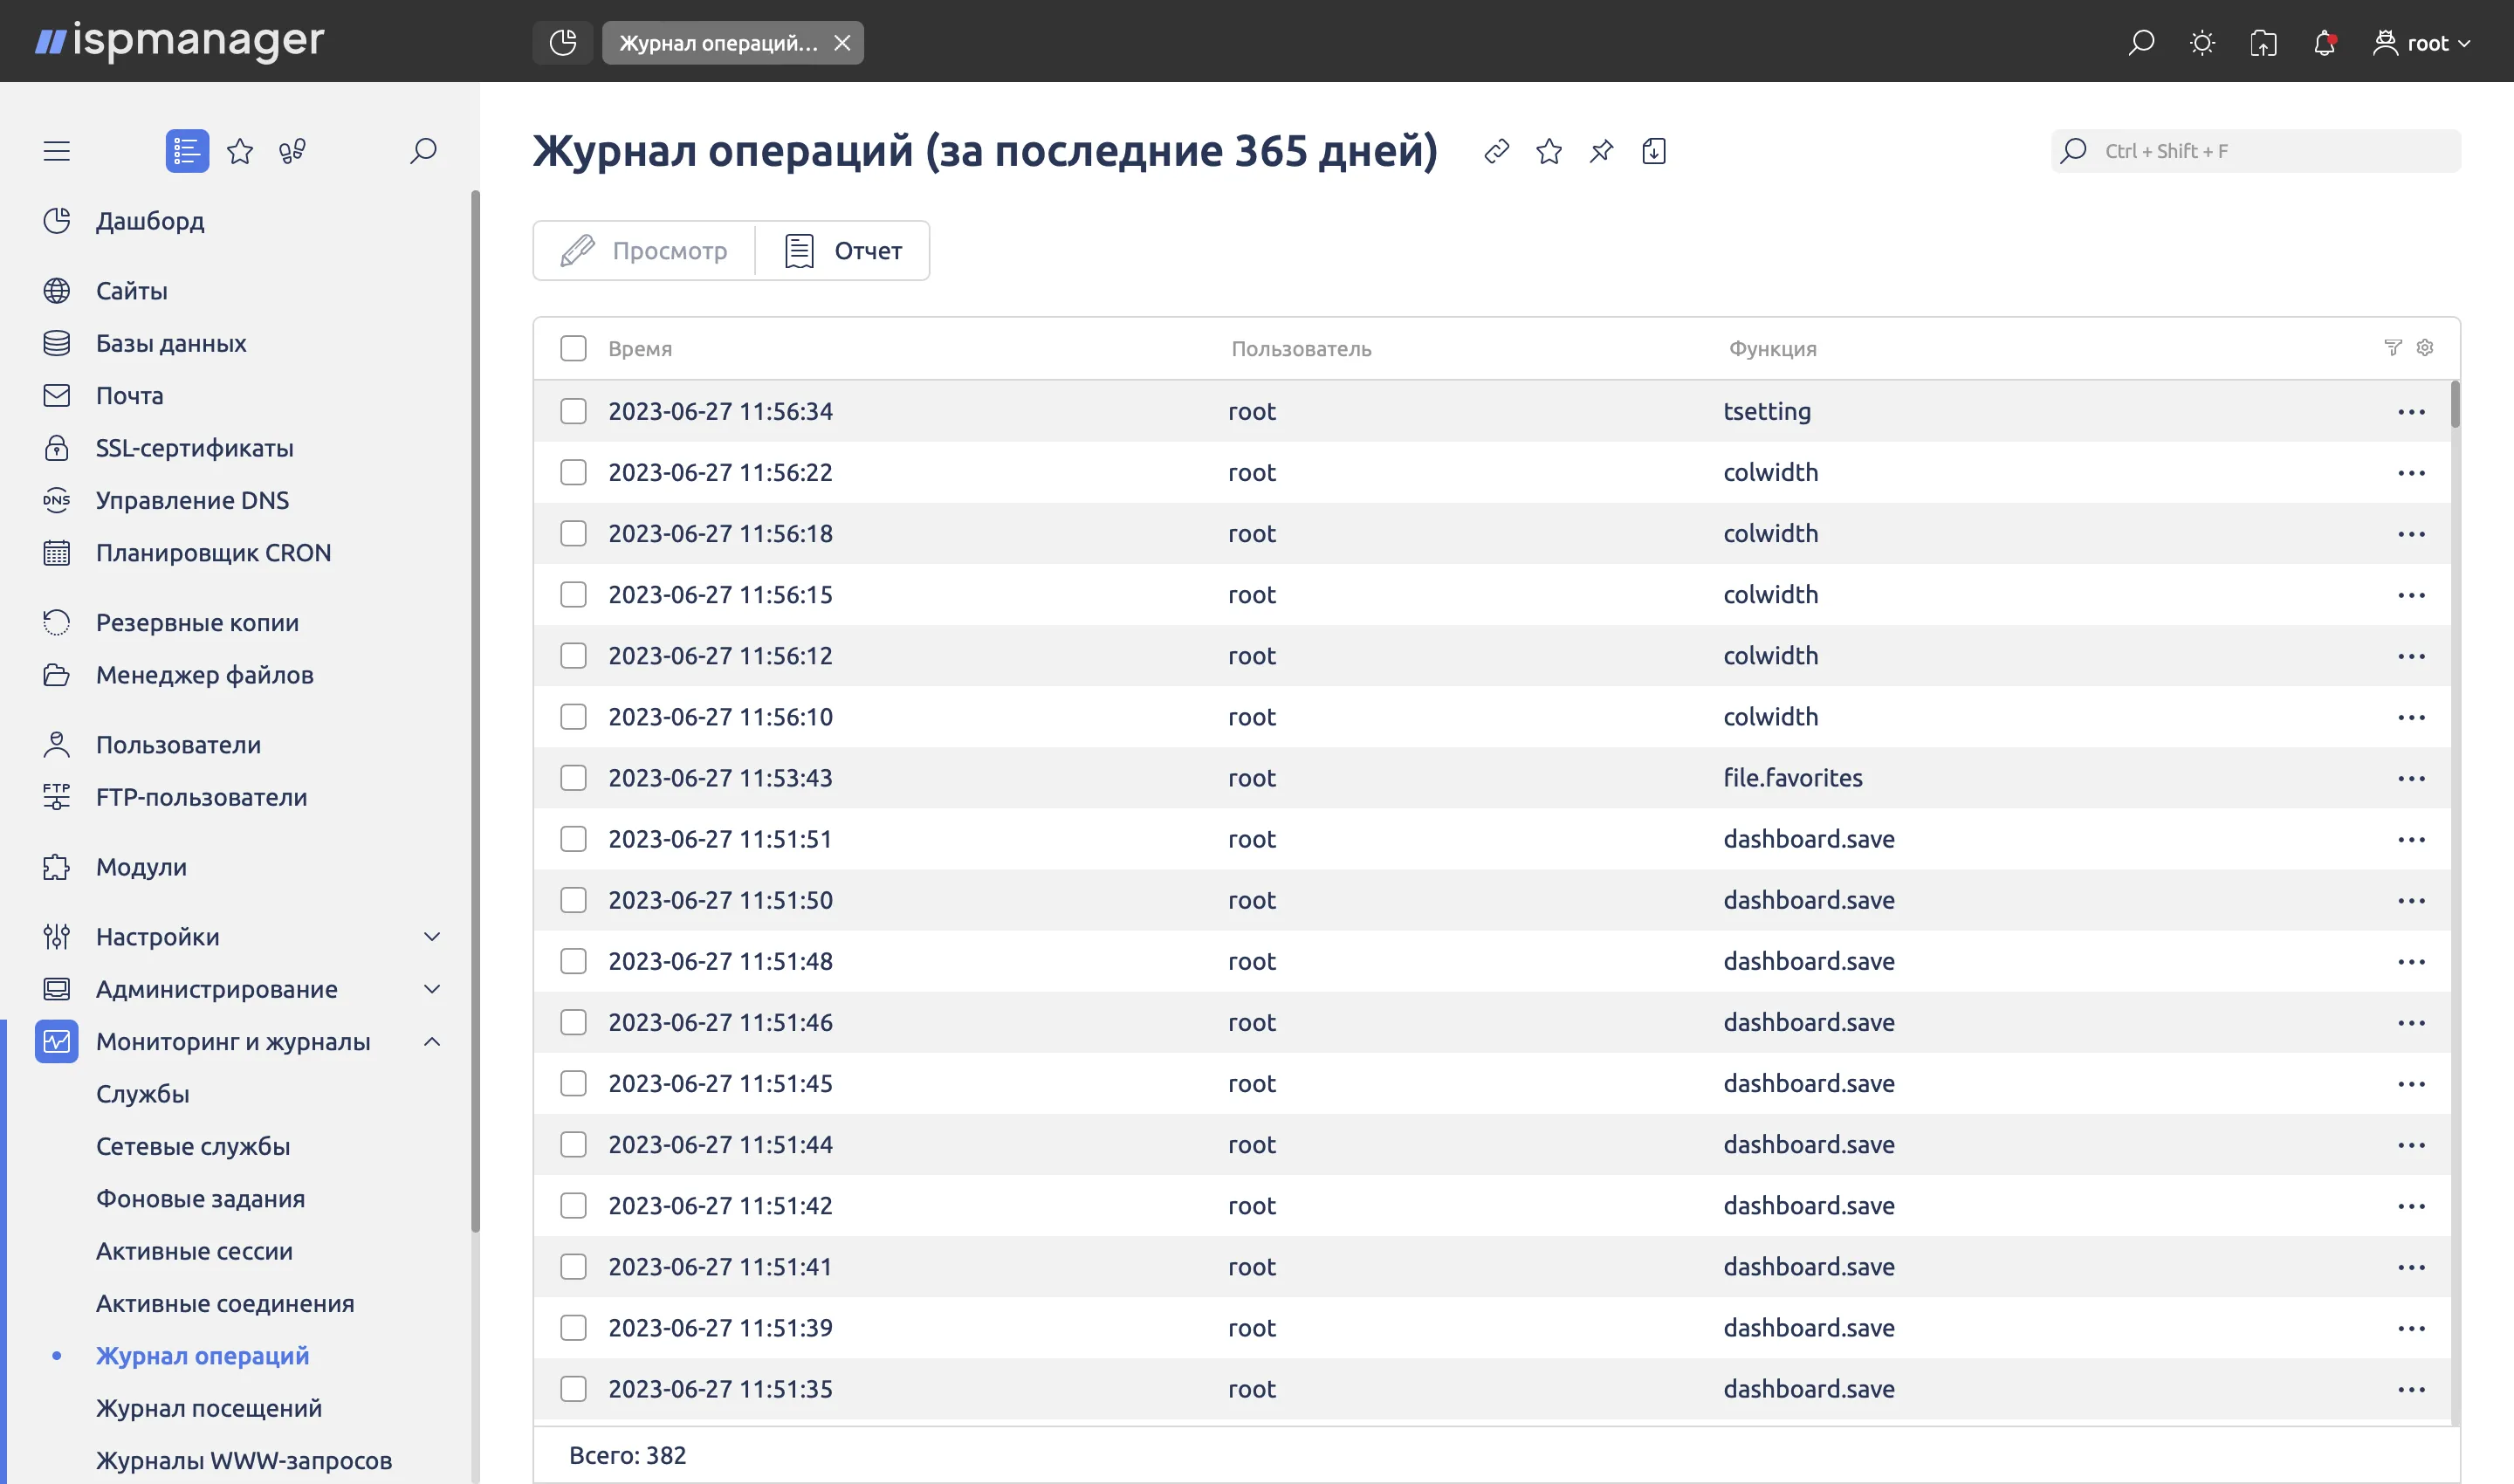Click the export/download icon near page title

click(1654, 151)
